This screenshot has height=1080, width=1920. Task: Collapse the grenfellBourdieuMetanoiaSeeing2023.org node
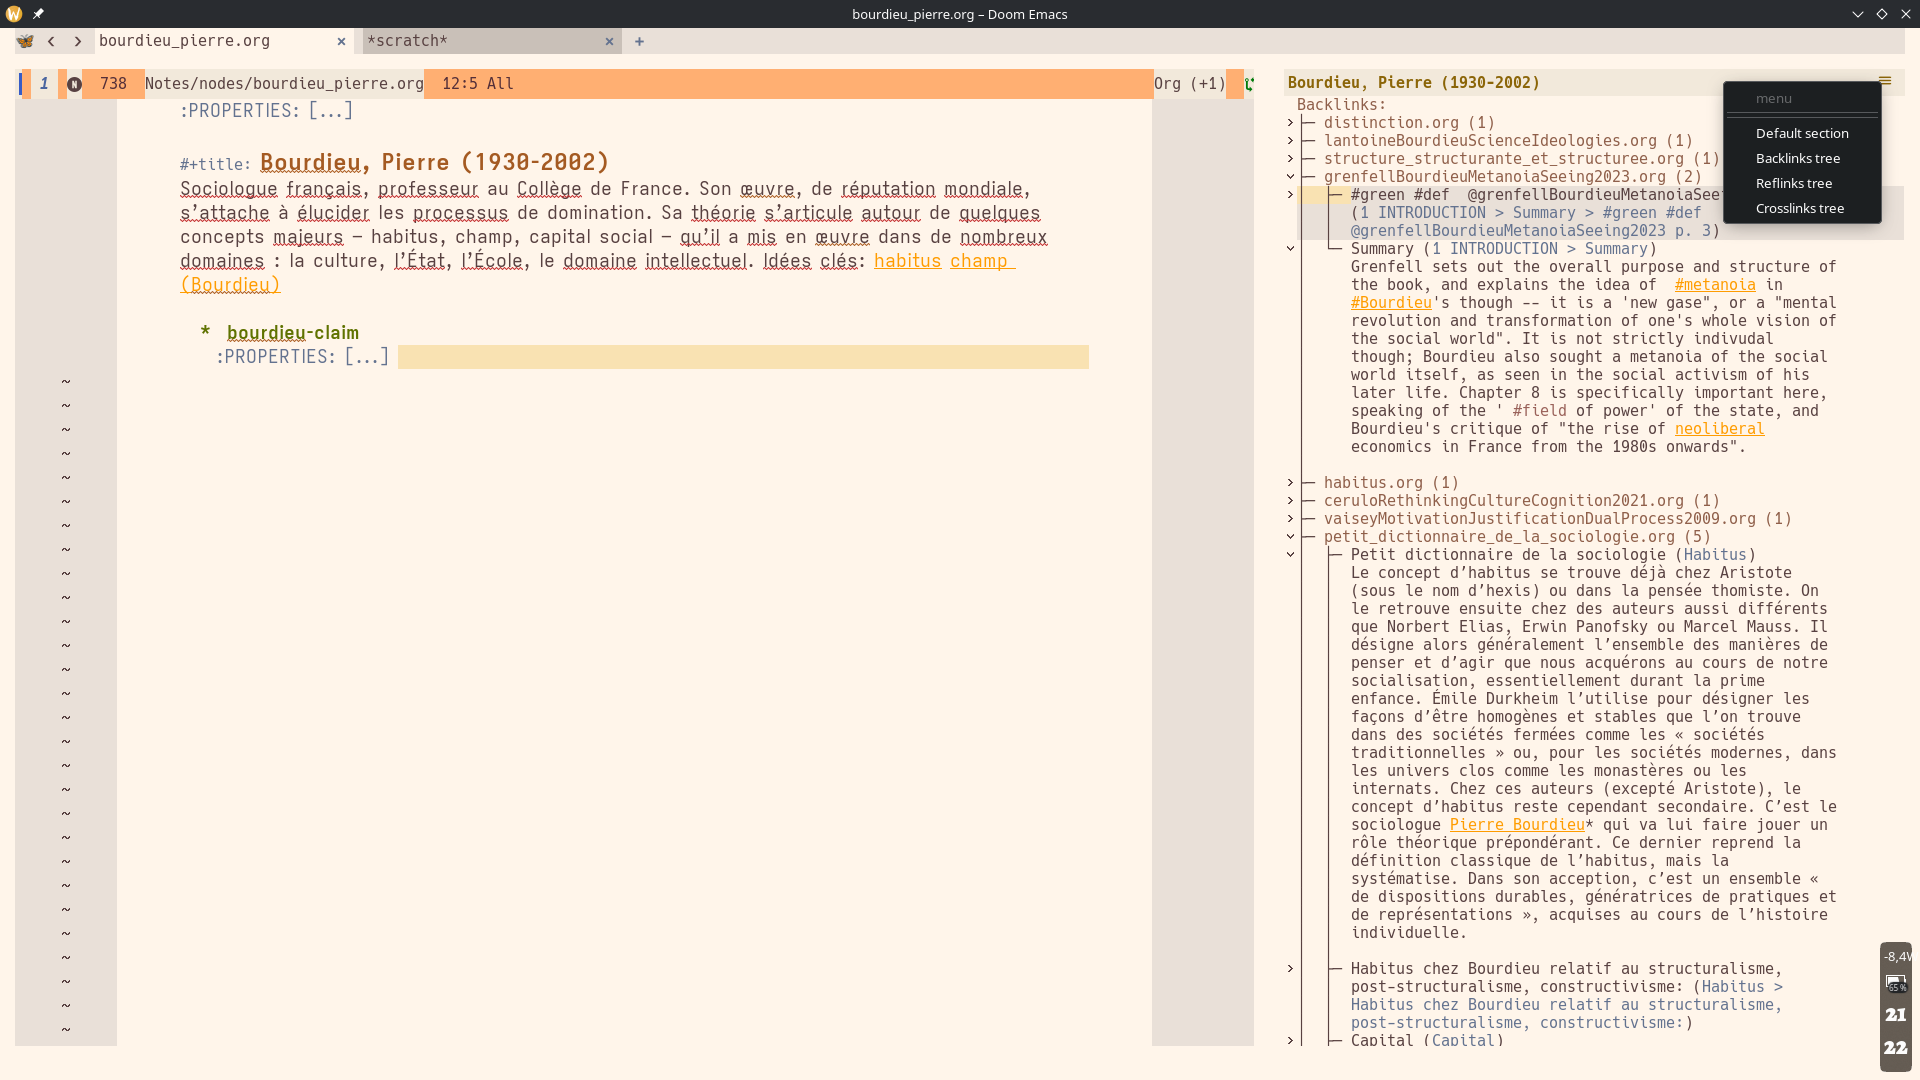pos(1290,177)
